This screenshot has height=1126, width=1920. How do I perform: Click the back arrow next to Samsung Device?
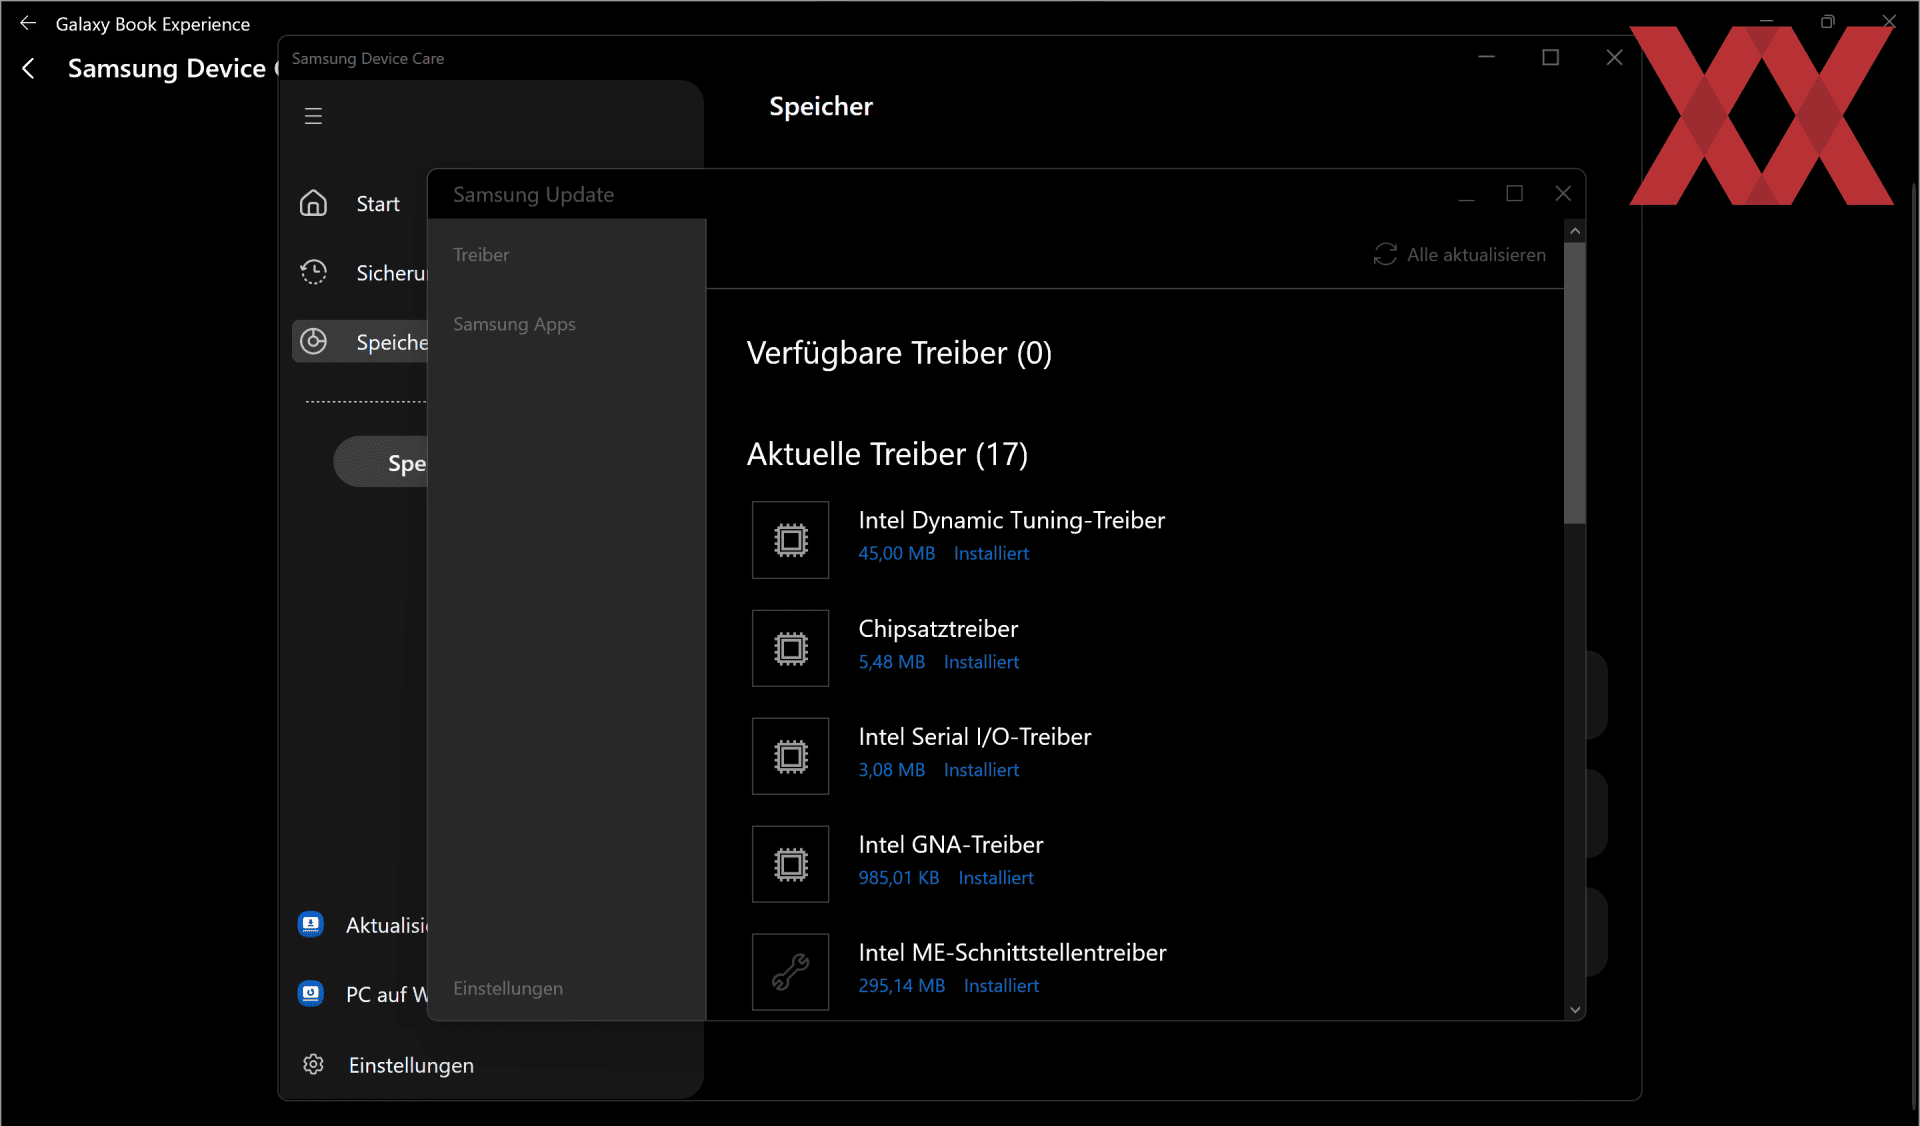pos(29,68)
